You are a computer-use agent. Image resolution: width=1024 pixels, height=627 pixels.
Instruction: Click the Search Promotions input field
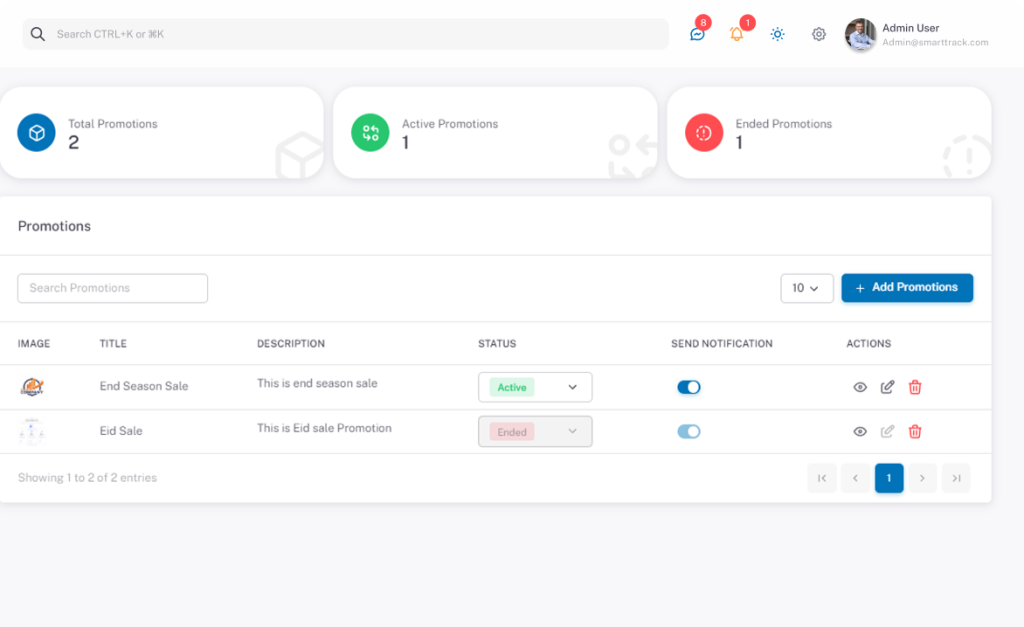pos(113,288)
